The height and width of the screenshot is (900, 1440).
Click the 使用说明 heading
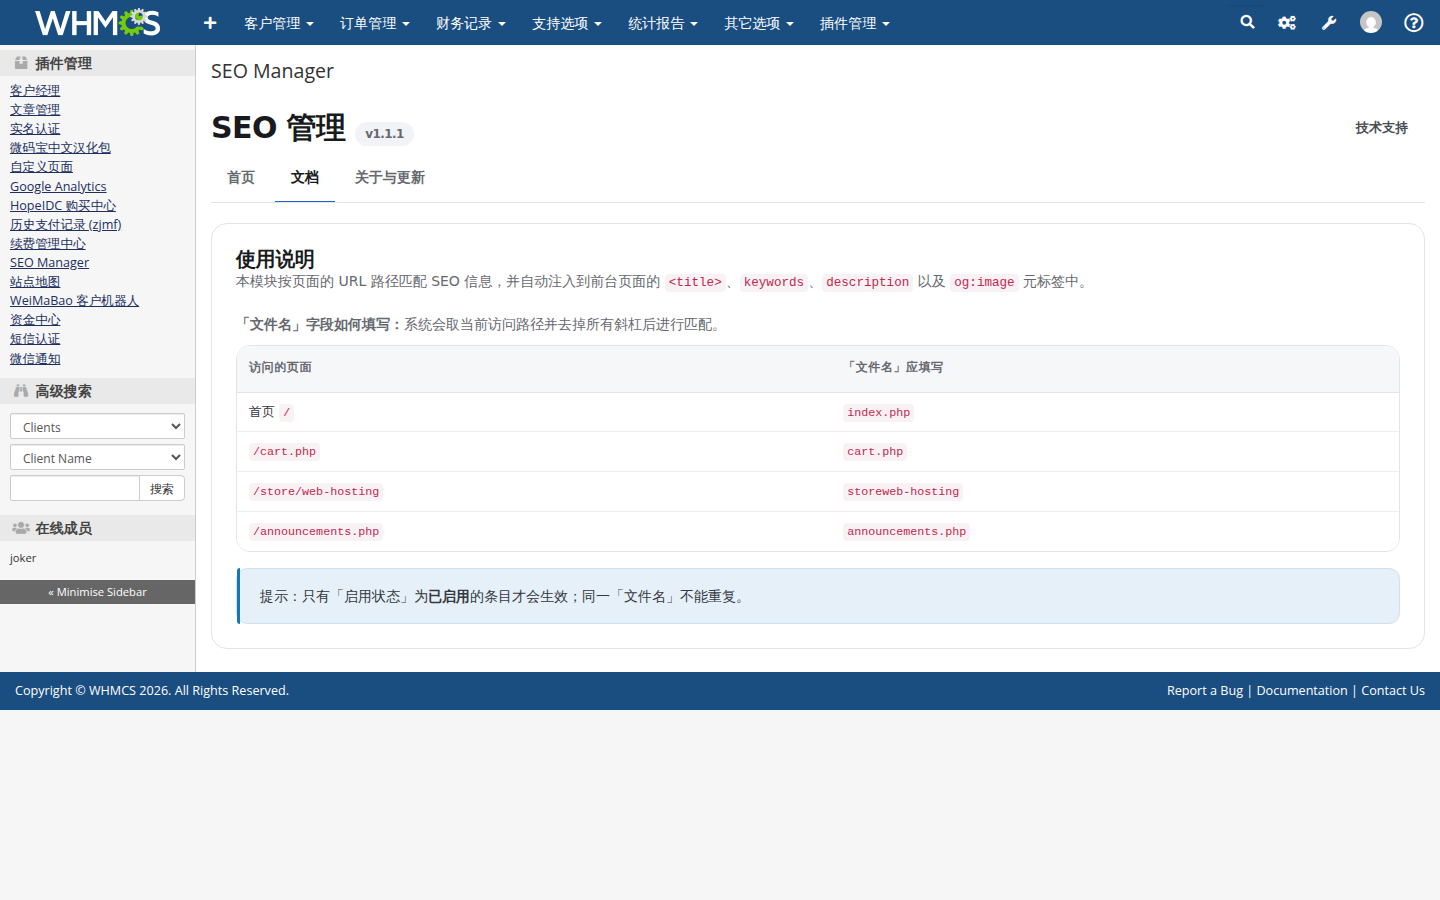tap(275, 259)
